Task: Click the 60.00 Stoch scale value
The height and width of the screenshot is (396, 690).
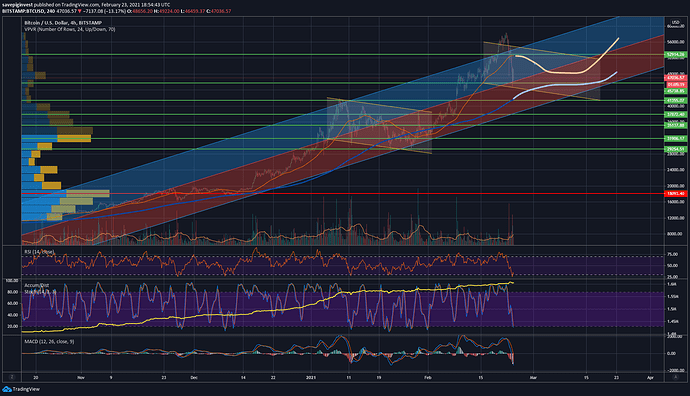Action: (x=13, y=303)
